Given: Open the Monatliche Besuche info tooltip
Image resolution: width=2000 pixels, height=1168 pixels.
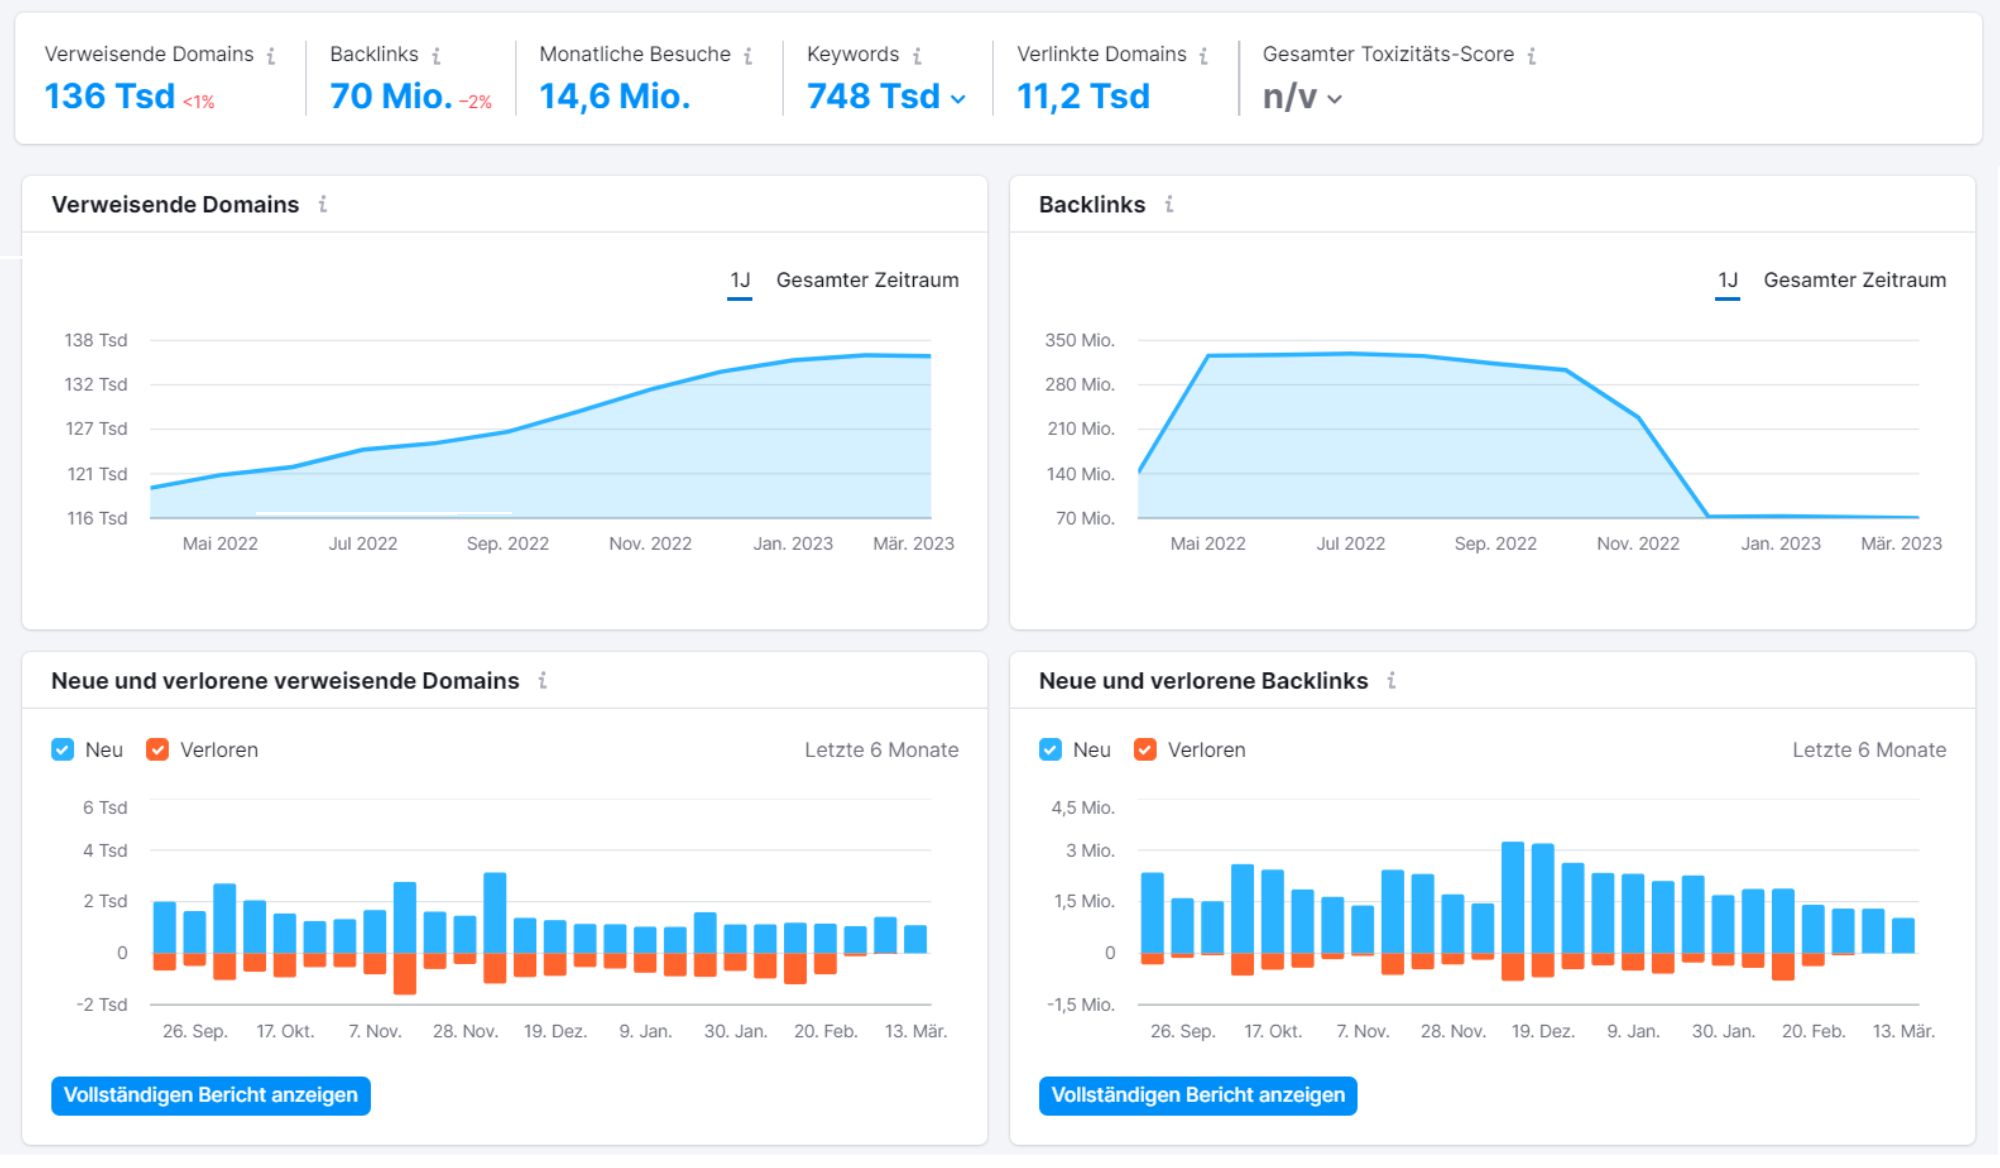Looking at the screenshot, I should (747, 54).
